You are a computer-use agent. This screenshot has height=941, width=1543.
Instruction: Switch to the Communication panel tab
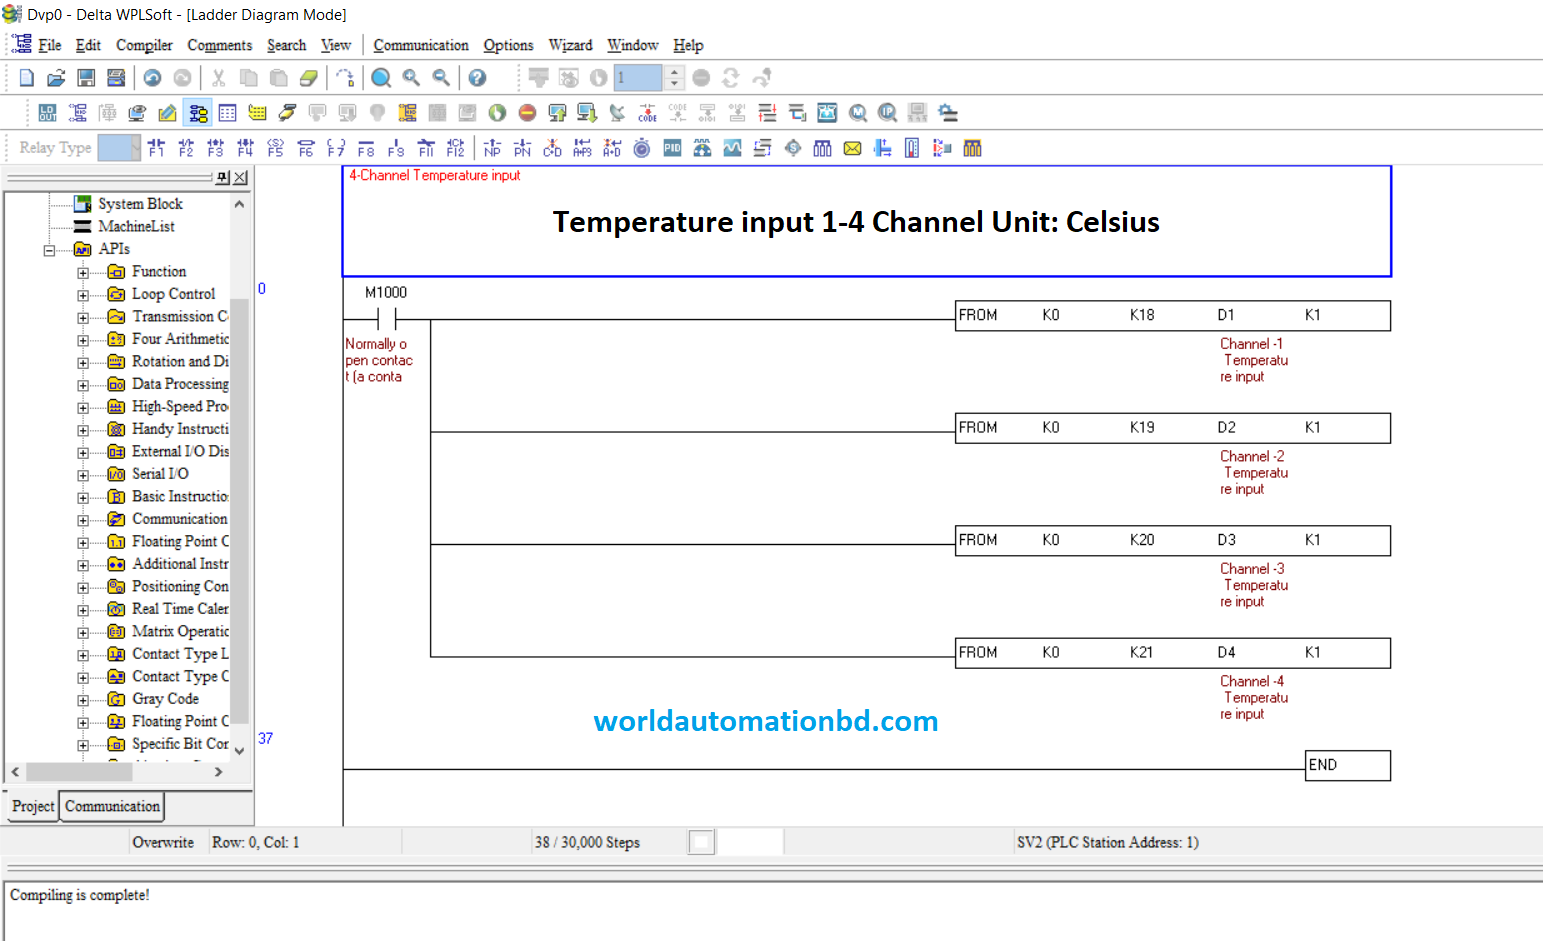(112, 806)
